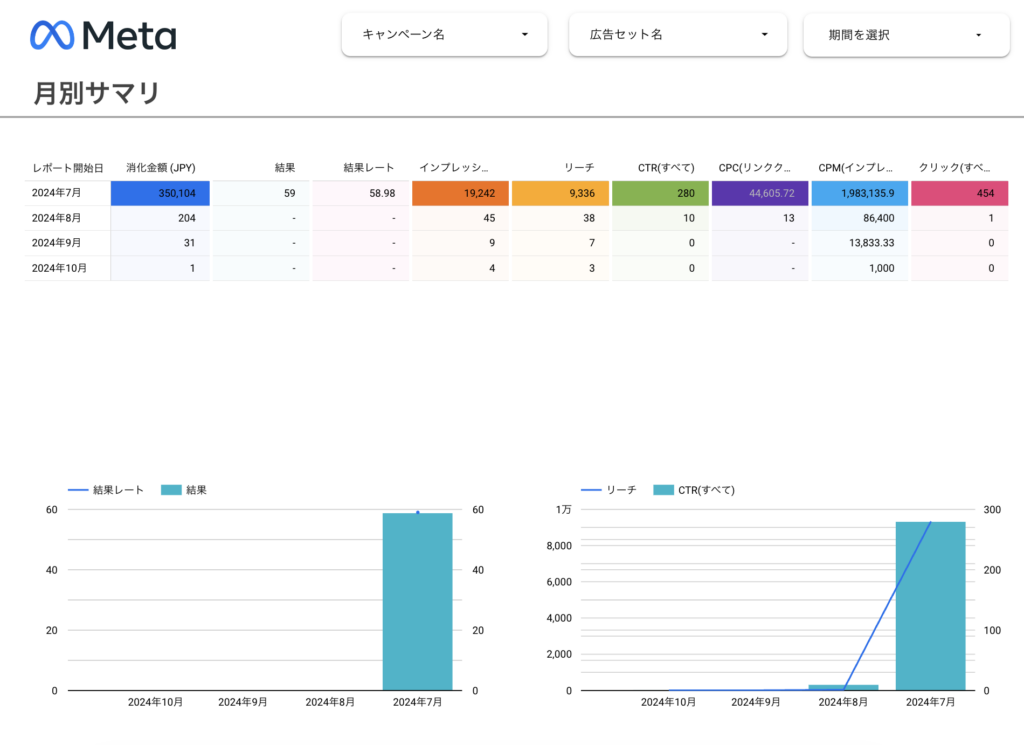Select the 2024年7月 row label
The height and width of the screenshot is (745, 1024).
(x=56, y=193)
